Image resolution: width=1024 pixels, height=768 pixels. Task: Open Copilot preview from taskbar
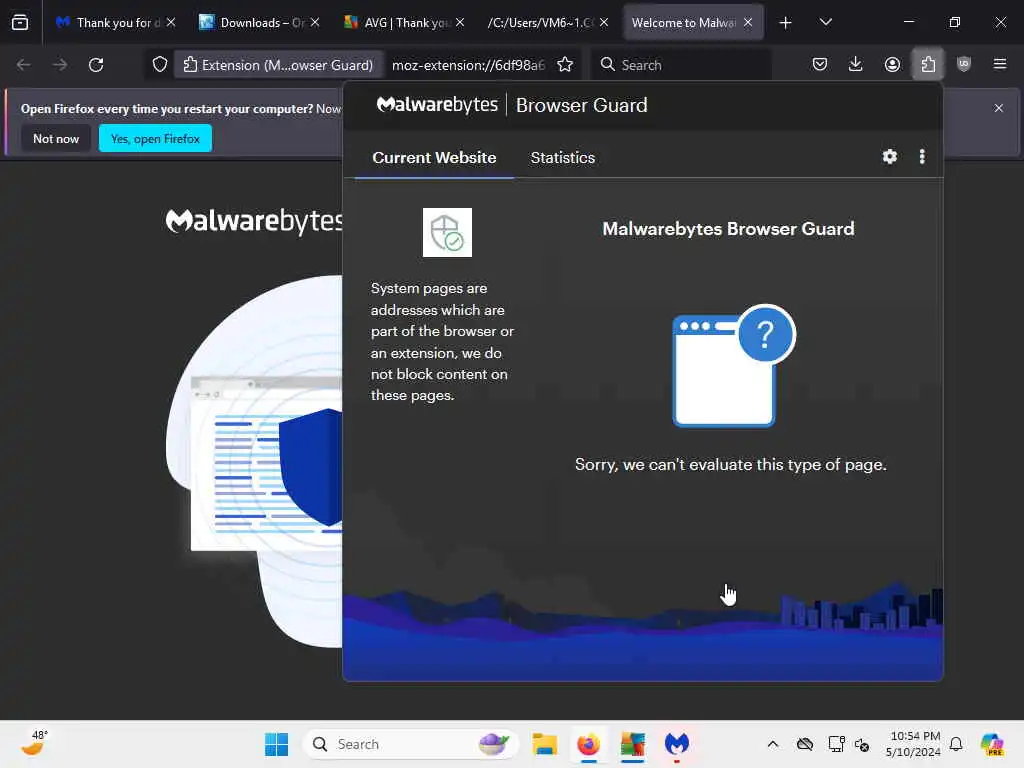tap(992, 744)
